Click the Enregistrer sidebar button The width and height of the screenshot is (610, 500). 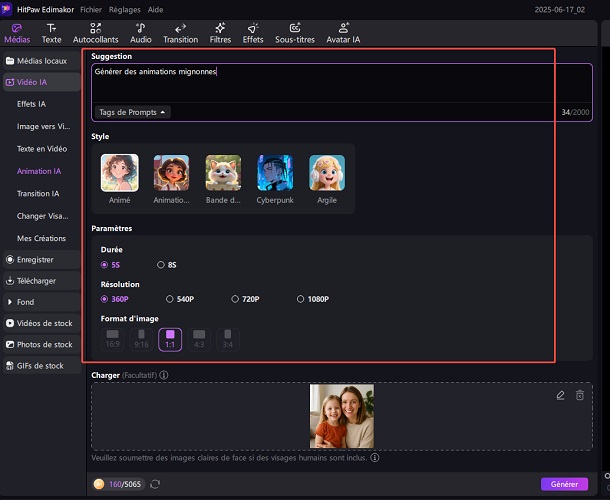42,260
